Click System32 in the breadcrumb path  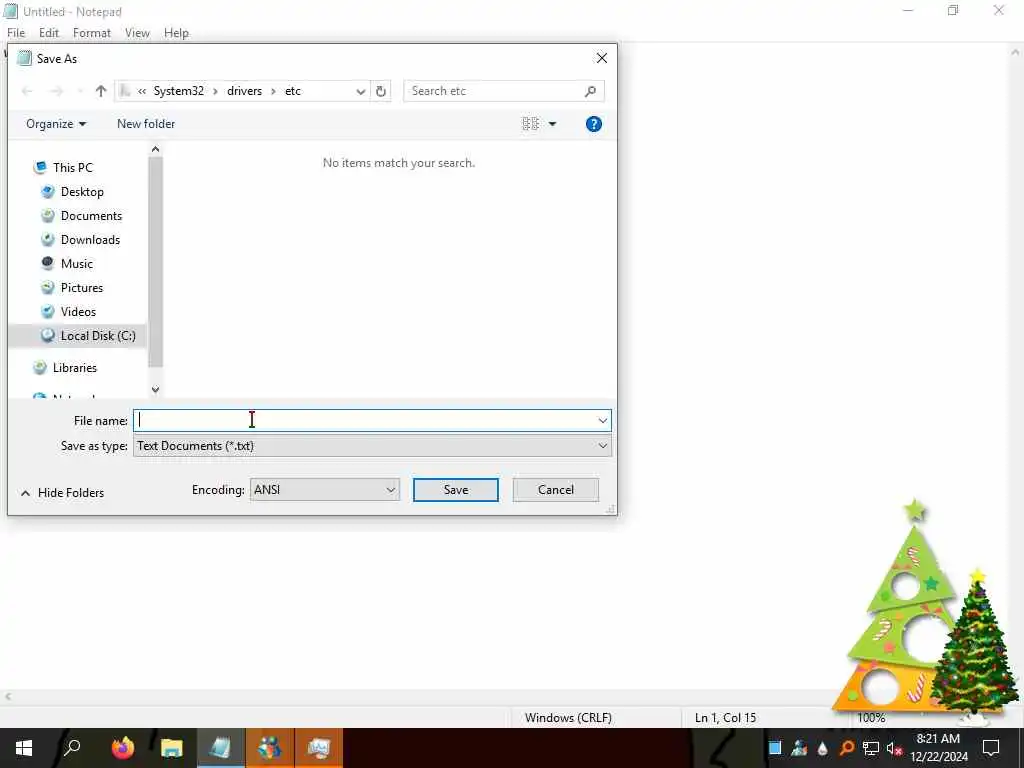pos(178,91)
